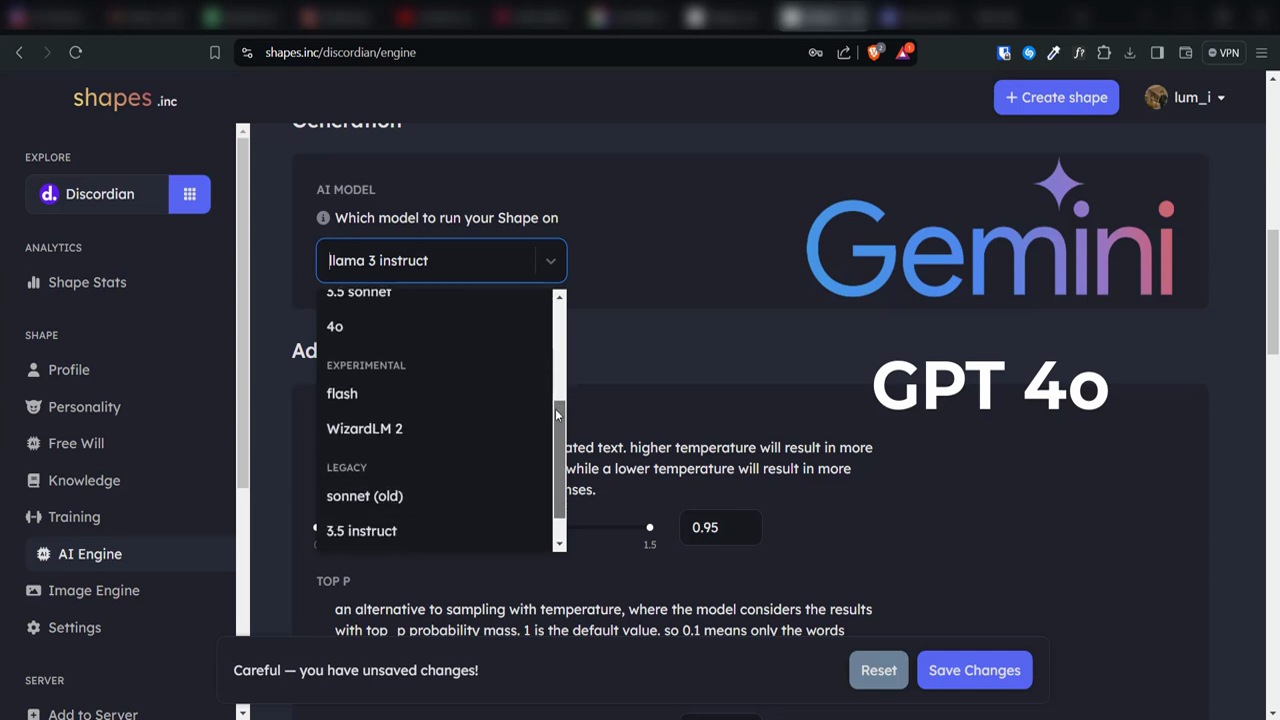The height and width of the screenshot is (720, 1280).
Task: Open the browser hamburger menu
Action: tap(1262, 53)
